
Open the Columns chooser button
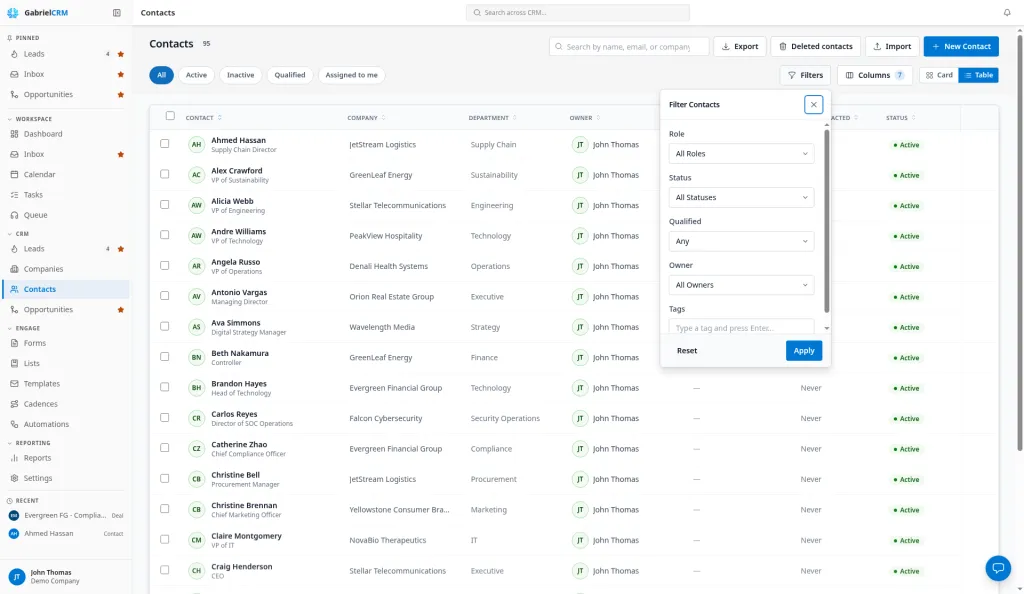[x=874, y=75]
